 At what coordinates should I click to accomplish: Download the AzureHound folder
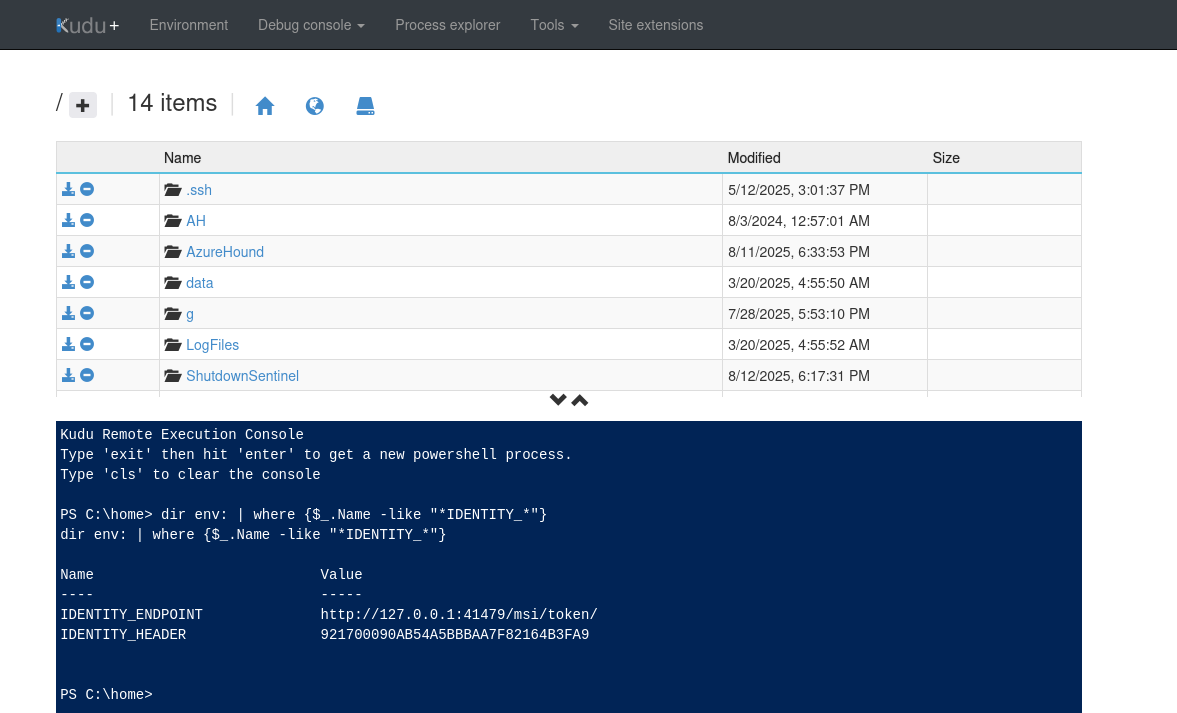[x=68, y=251]
